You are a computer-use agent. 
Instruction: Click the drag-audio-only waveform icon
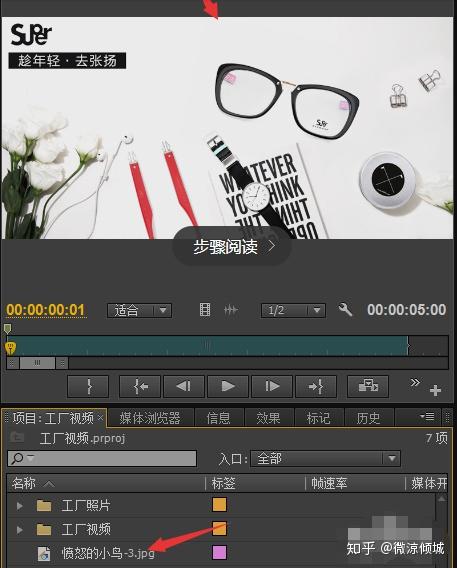[x=231, y=310]
